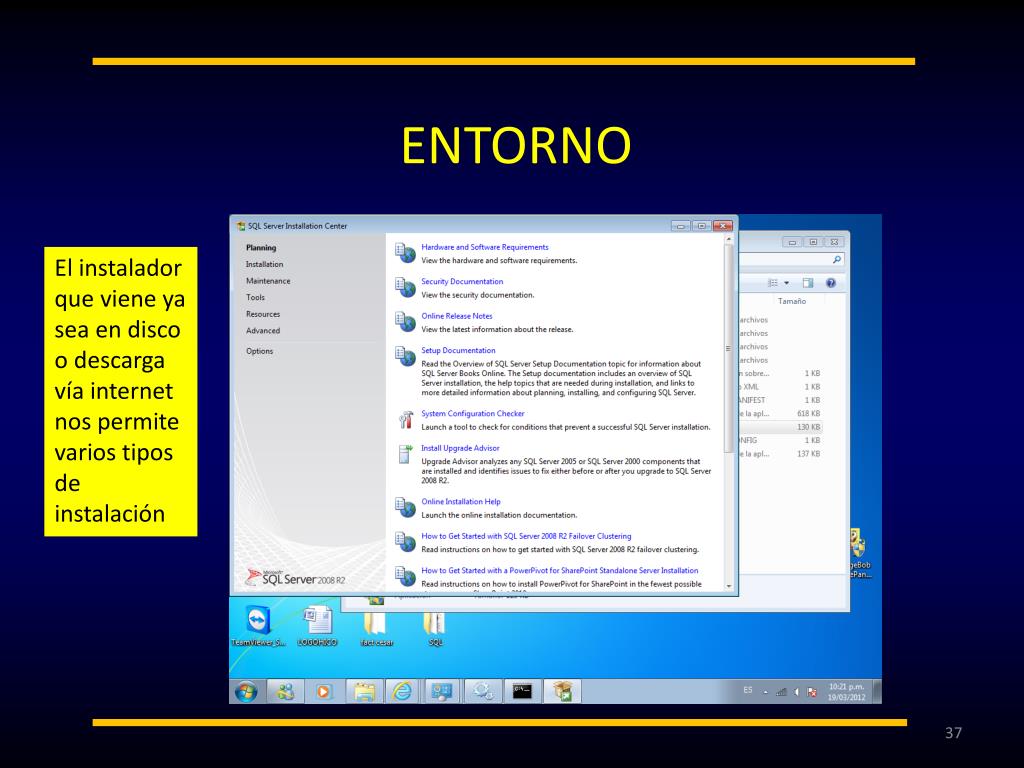
Task: Click the PowerPivot for SharePoint globe icon
Action: click(405, 576)
